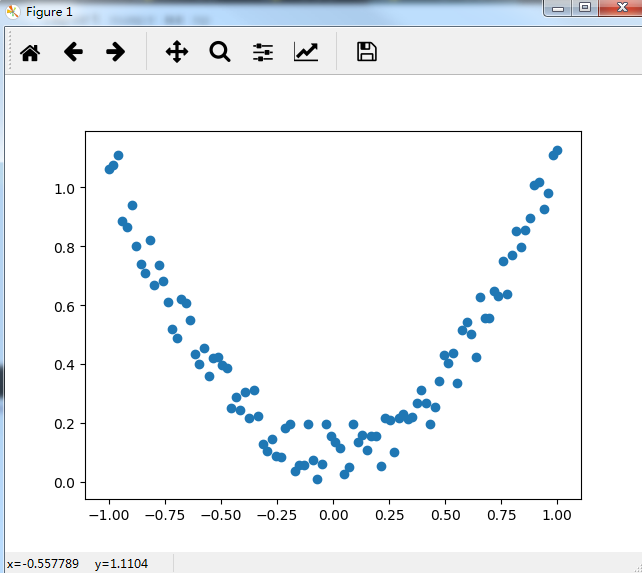This screenshot has height=573, width=642.
Task: Open the Edit axis and curve parameters dialog
Action: tap(306, 52)
